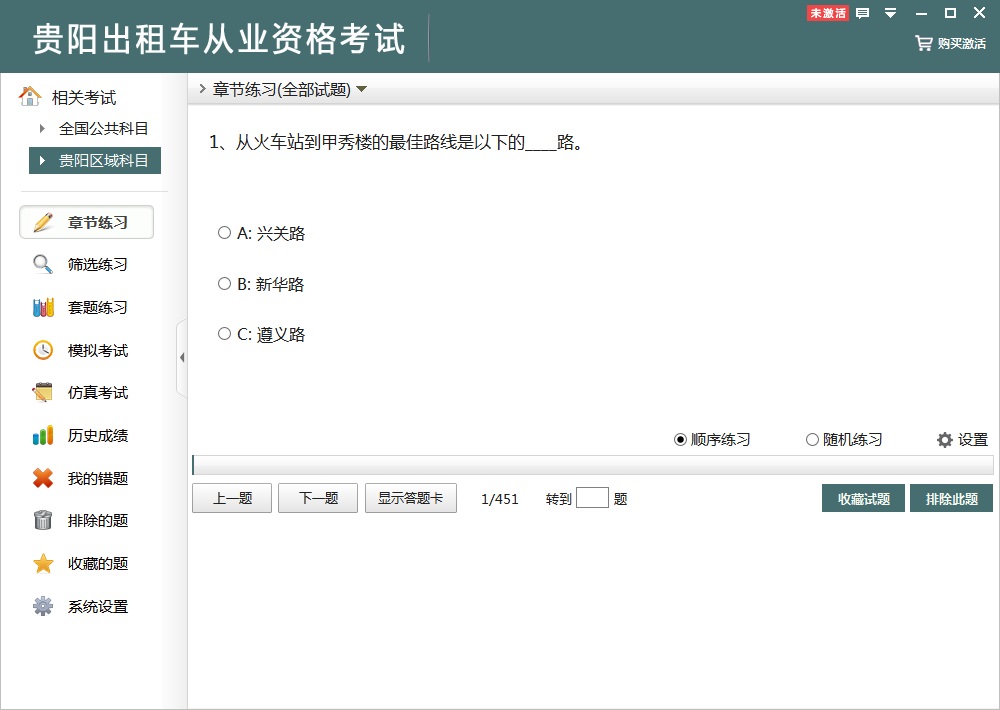1000x710 pixels.
Task: Expand the chevron before 章节练习 header
Action: tap(202, 89)
